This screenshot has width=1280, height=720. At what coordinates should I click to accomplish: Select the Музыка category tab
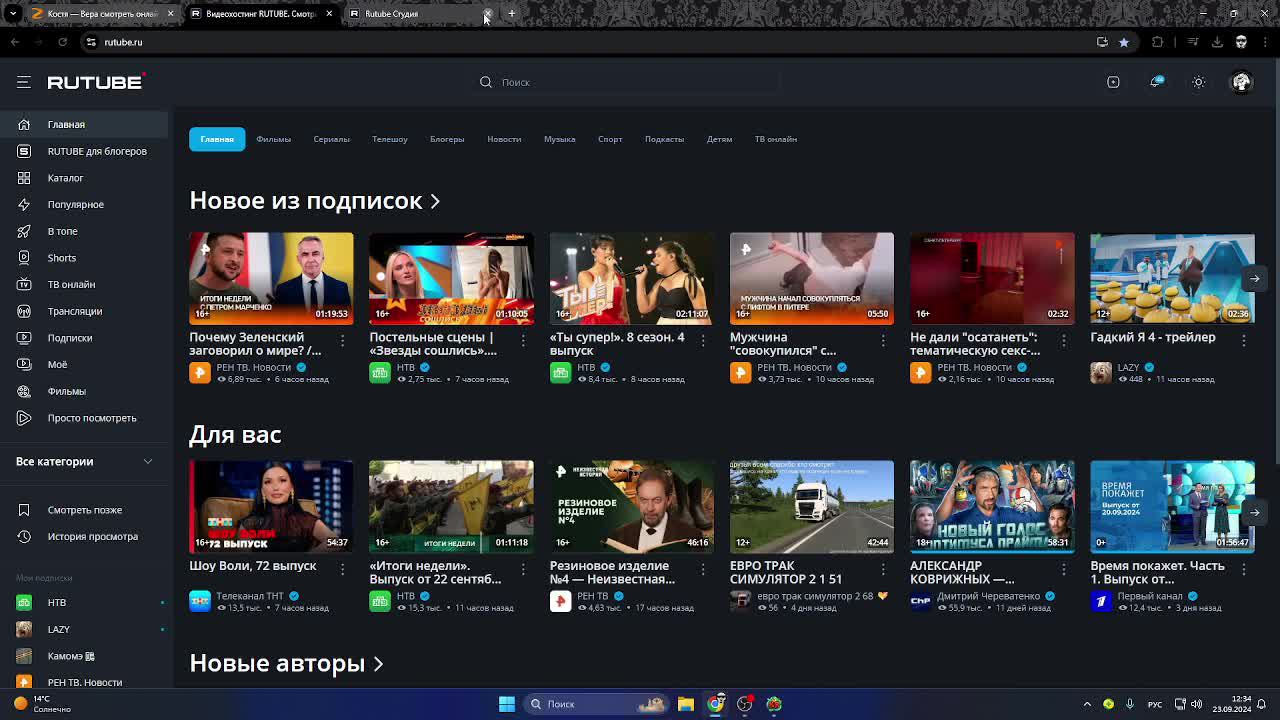559,139
